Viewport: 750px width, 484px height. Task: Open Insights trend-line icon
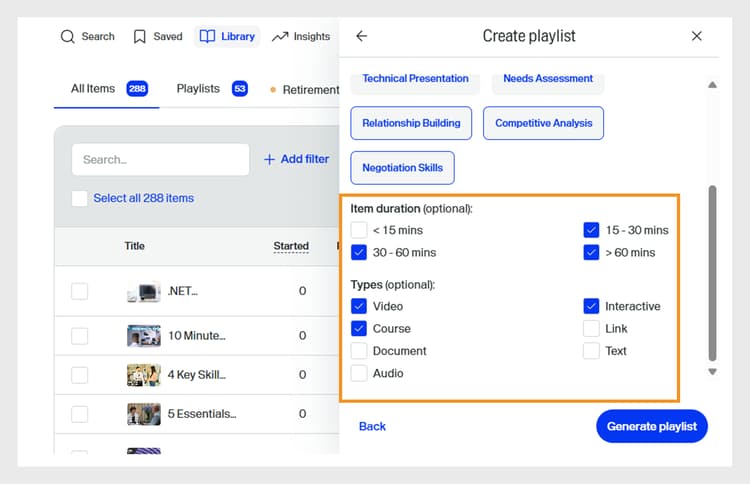click(280, 37)
